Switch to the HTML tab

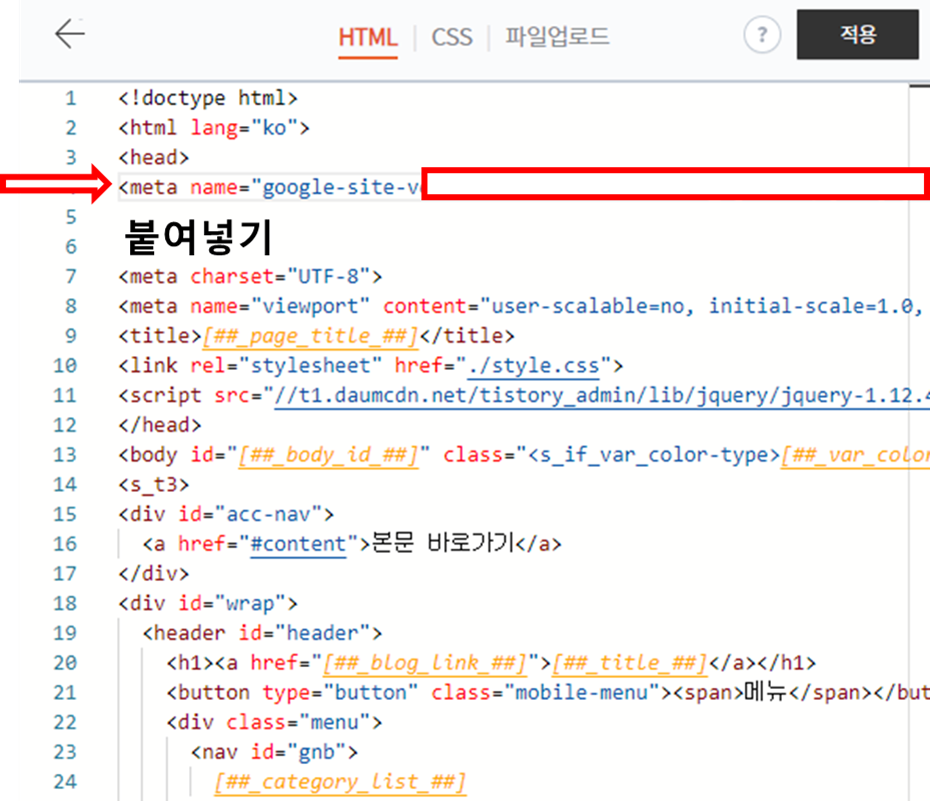368,37
